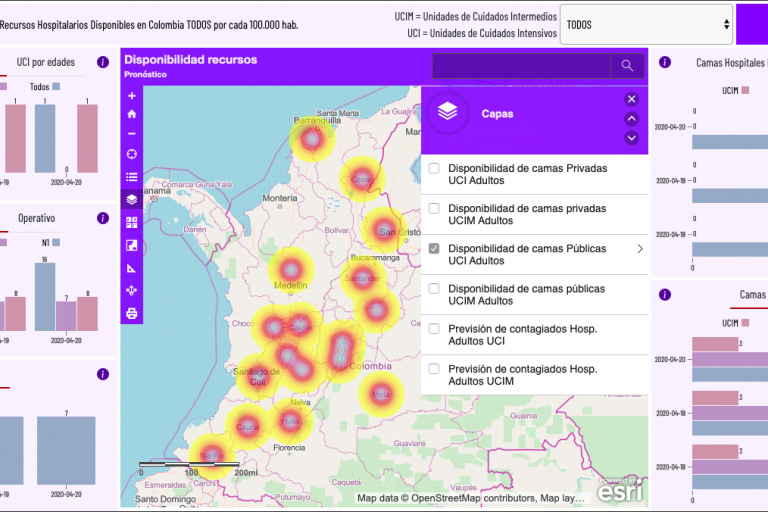This screenshot has width=768, height=512.
Task: Enable Disponibilidad de camas privadas UCIM Adultos
Action: click(x=434, y=209)
